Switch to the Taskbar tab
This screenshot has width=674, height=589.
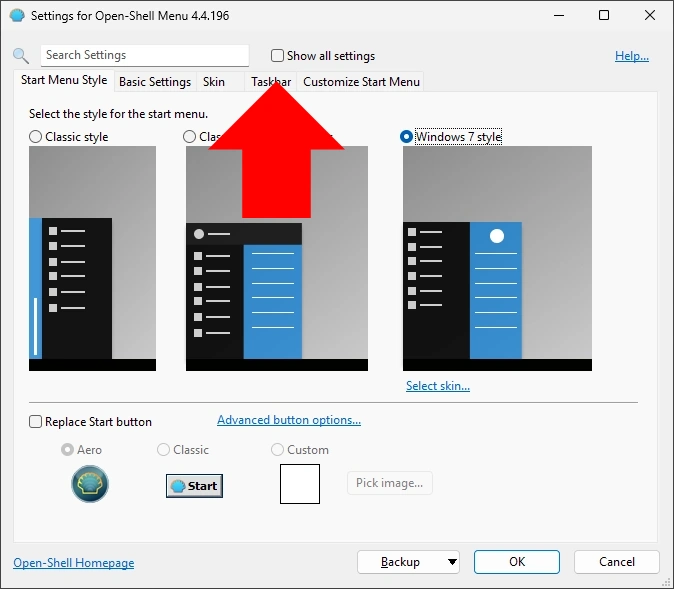tap(271, 82)
